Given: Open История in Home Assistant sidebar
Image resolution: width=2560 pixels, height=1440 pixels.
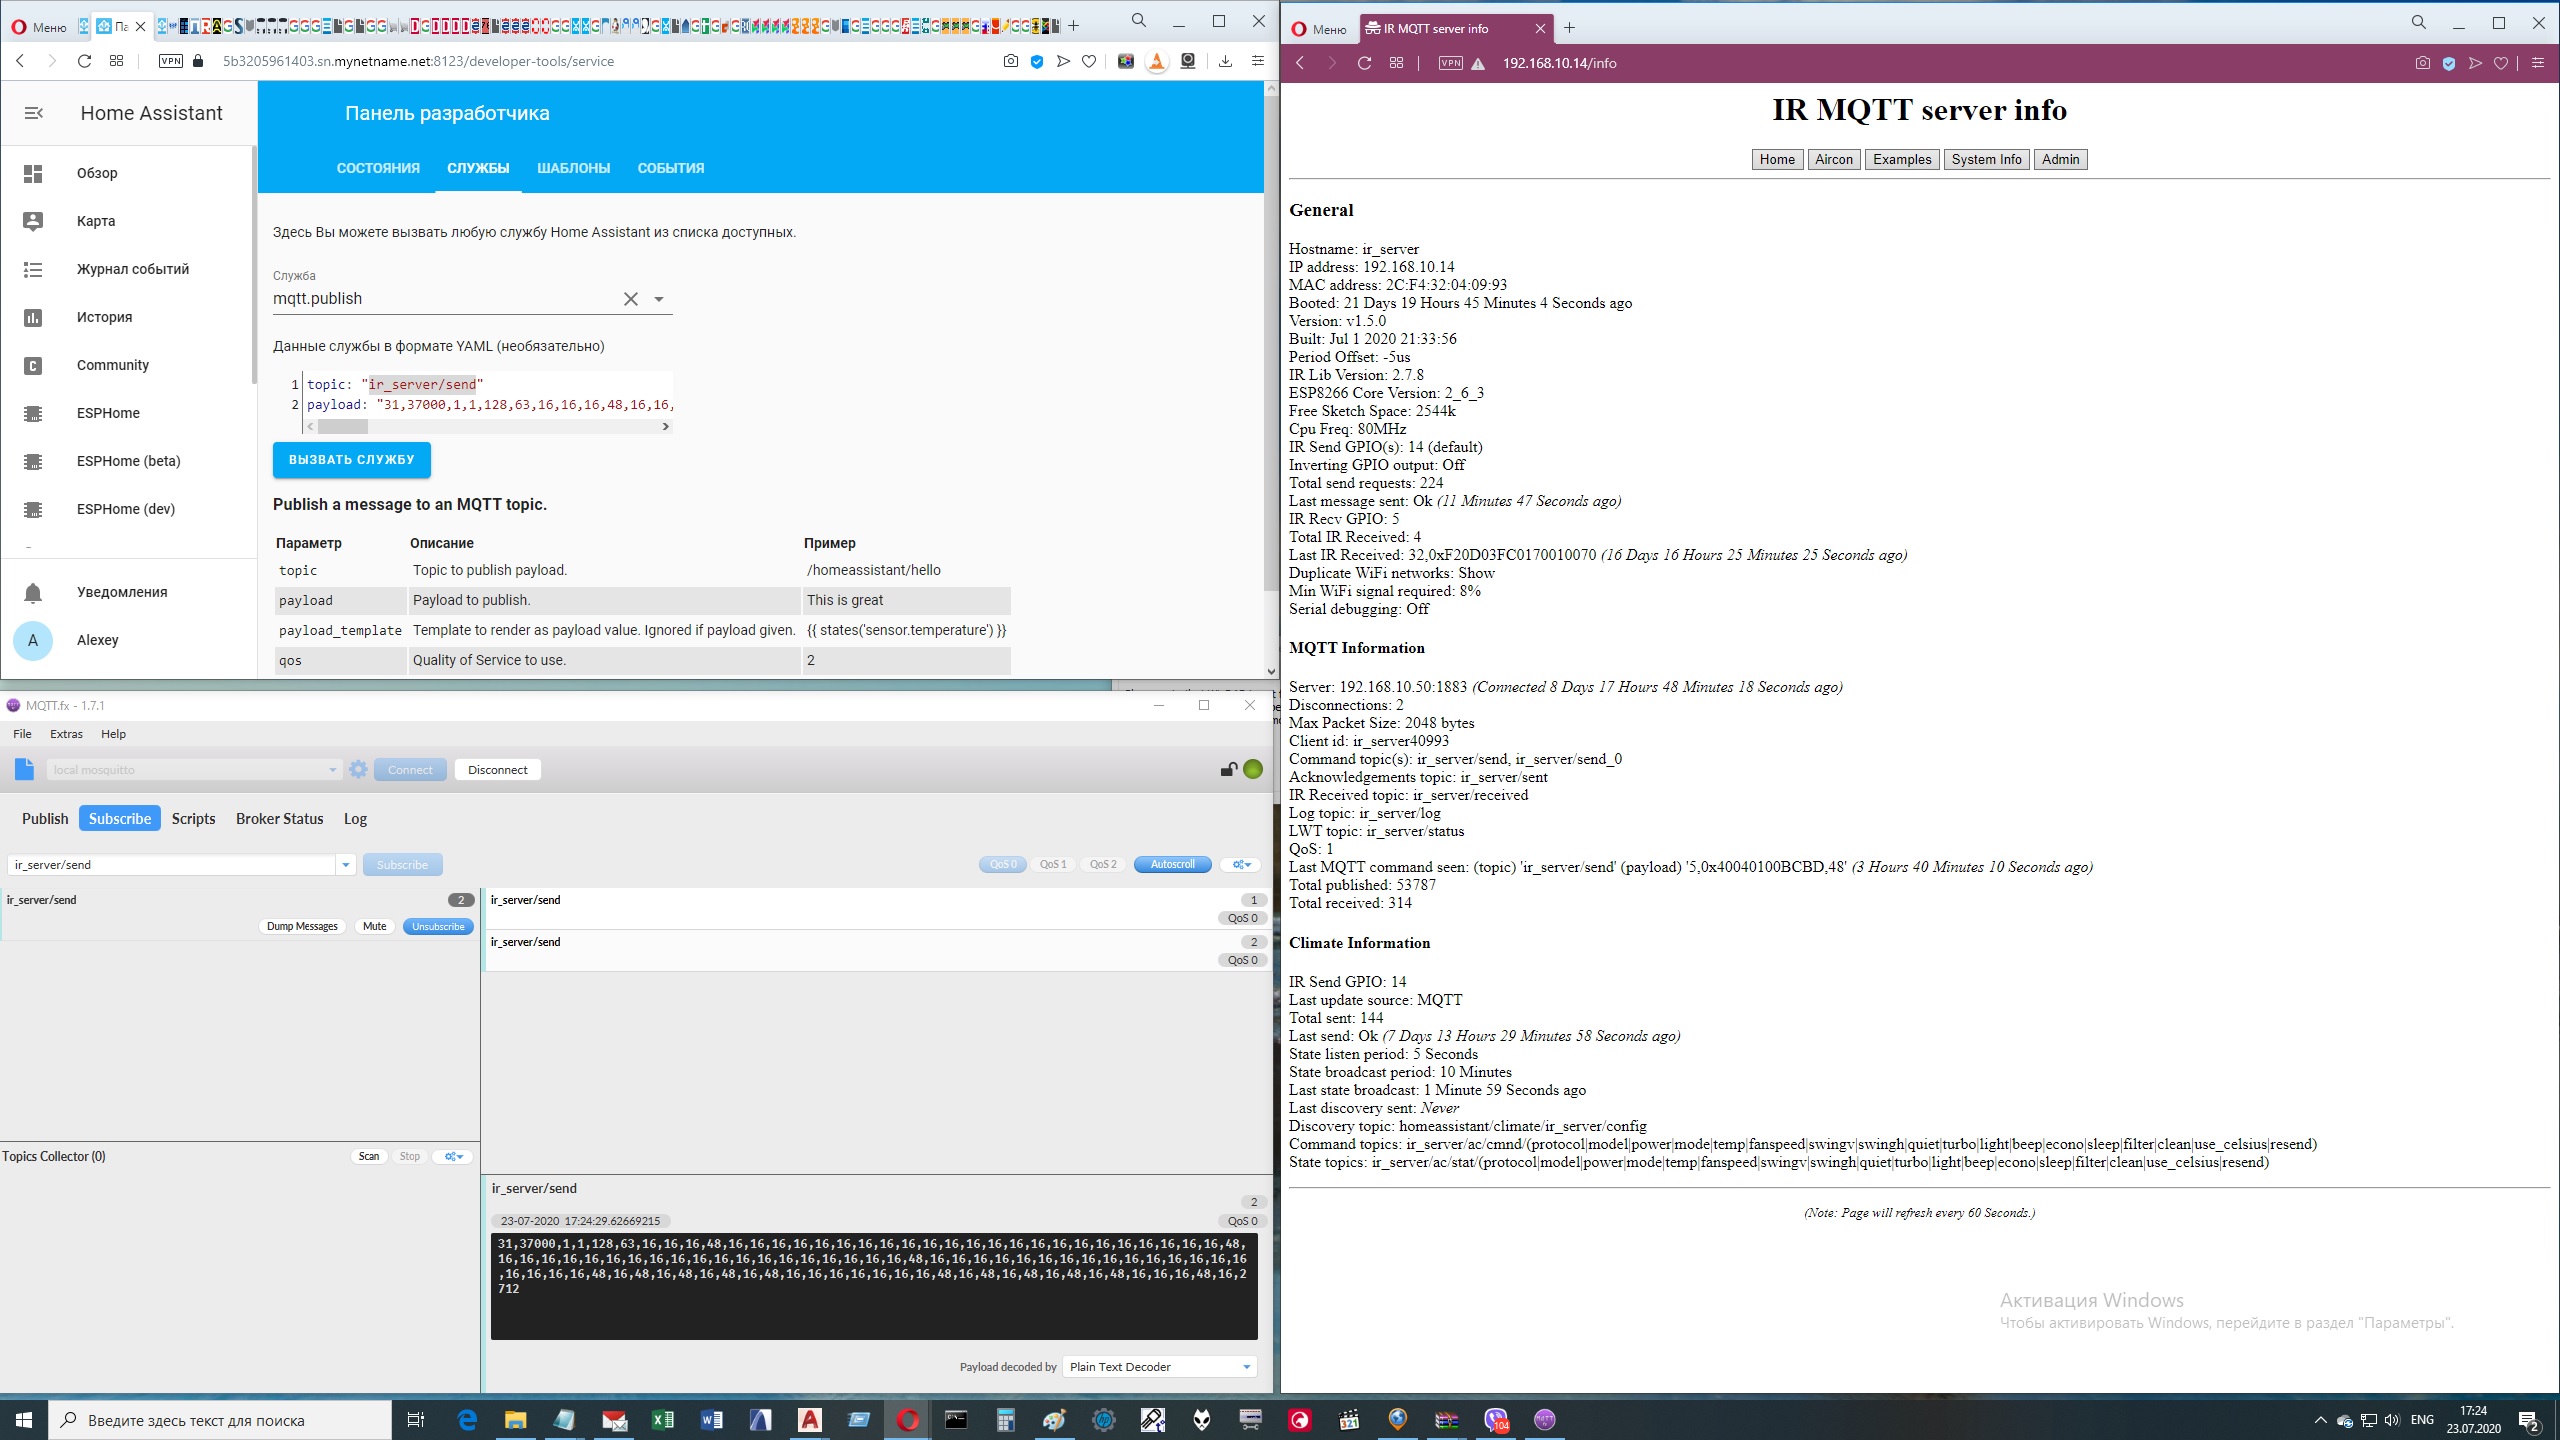Looking at the screenshot, I should tap(103, 317).
